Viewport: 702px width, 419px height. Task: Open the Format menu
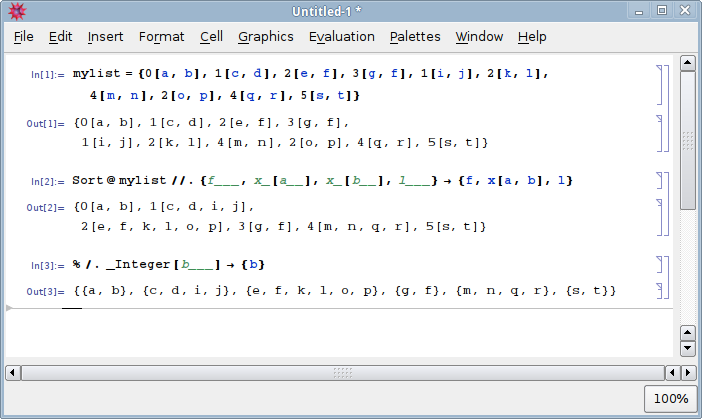(161, 37)
